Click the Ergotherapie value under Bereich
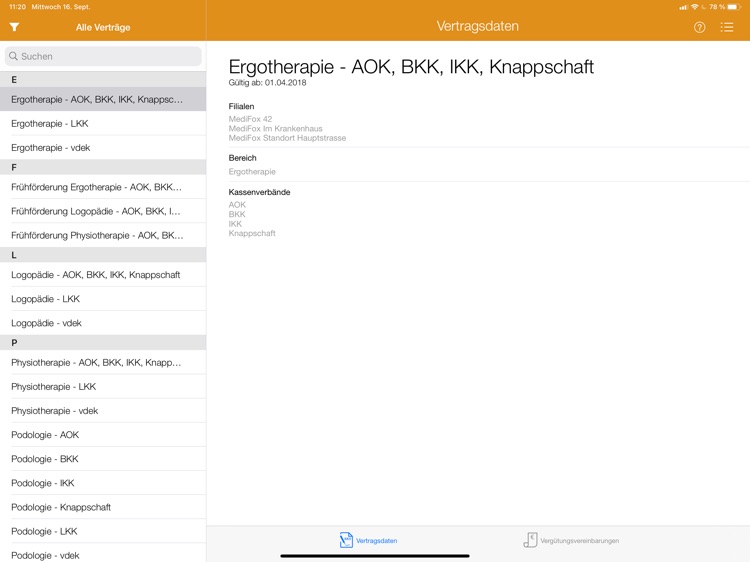750x562 pixels. coord(252,172)
